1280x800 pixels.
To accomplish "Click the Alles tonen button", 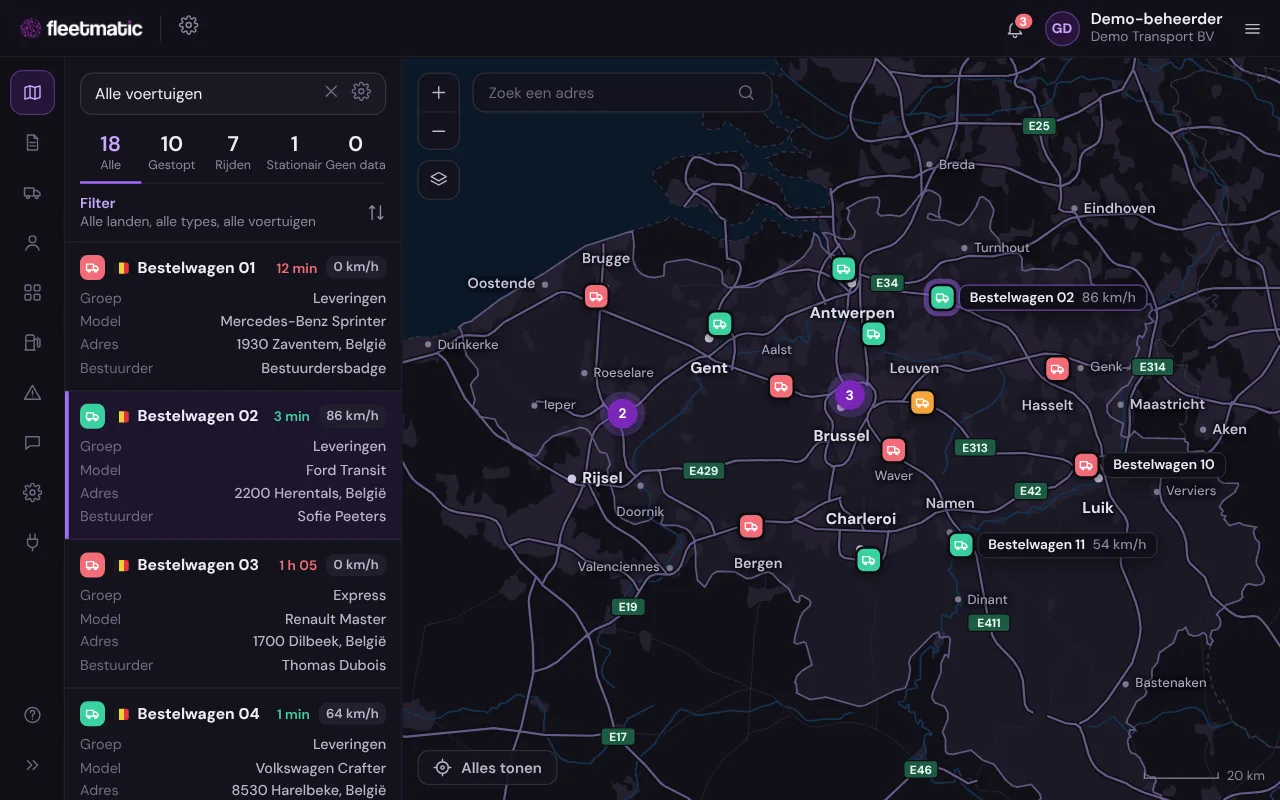I will 487,768.
